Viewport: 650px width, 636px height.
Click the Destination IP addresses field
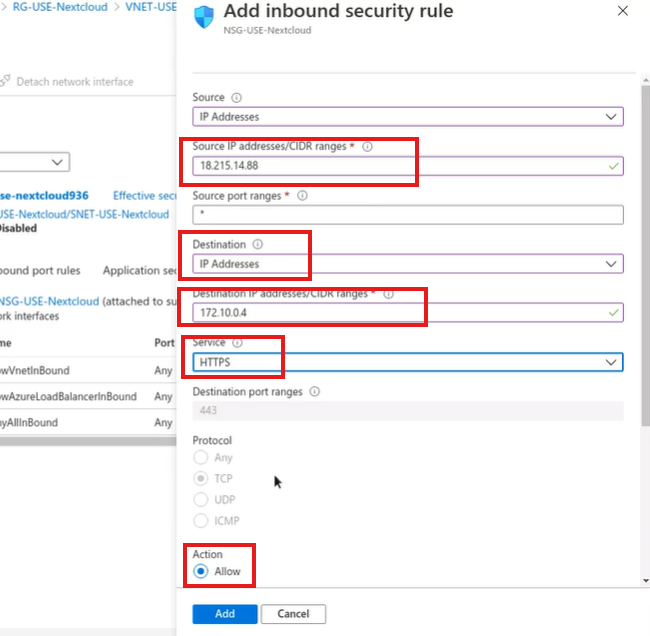(407, 313)
